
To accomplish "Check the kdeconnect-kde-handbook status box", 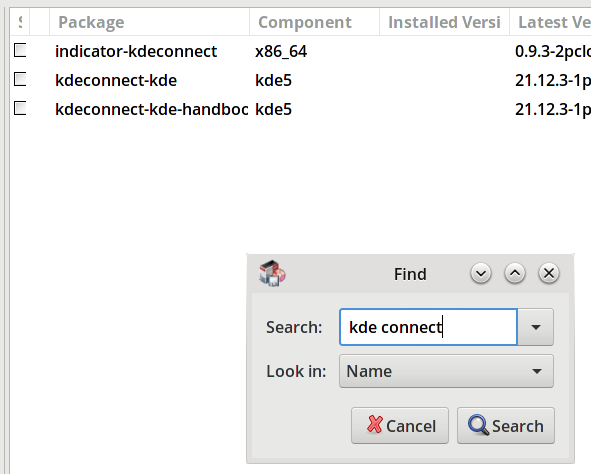I will (20, 108).
